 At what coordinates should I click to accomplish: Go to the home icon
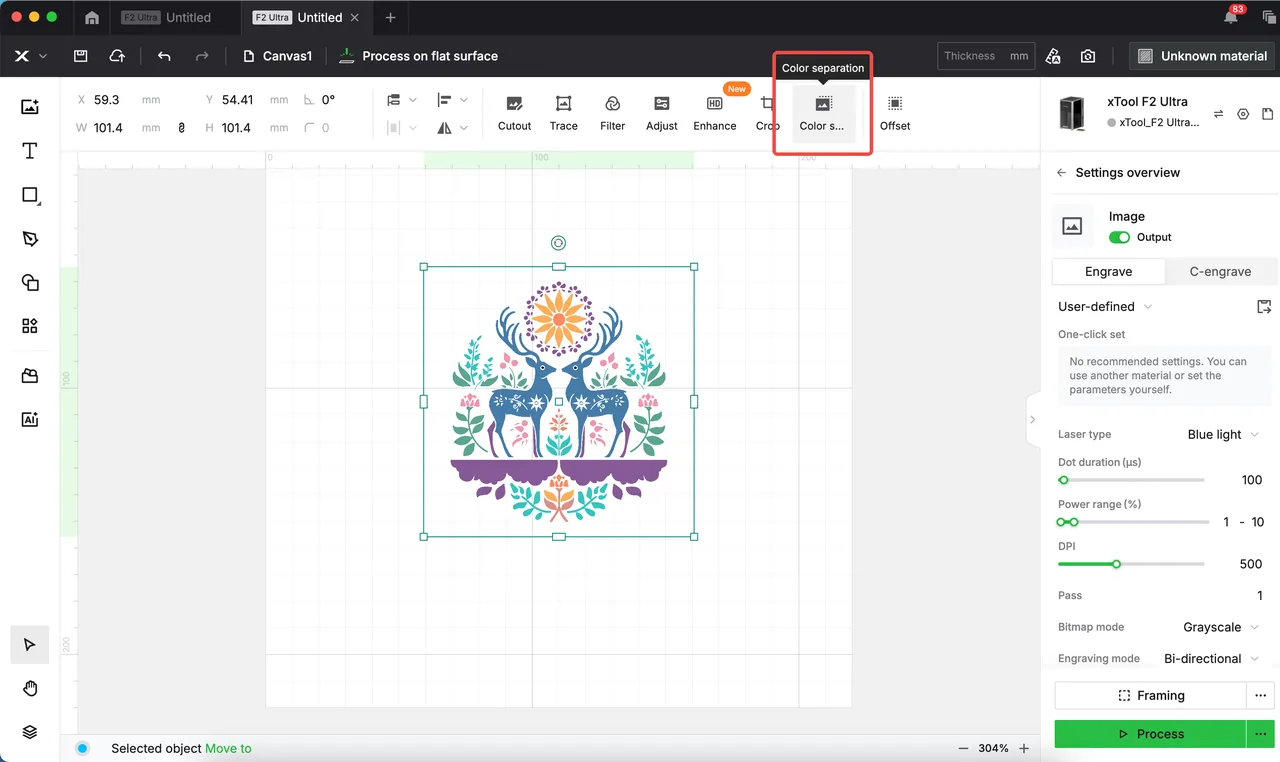[92, 18]
